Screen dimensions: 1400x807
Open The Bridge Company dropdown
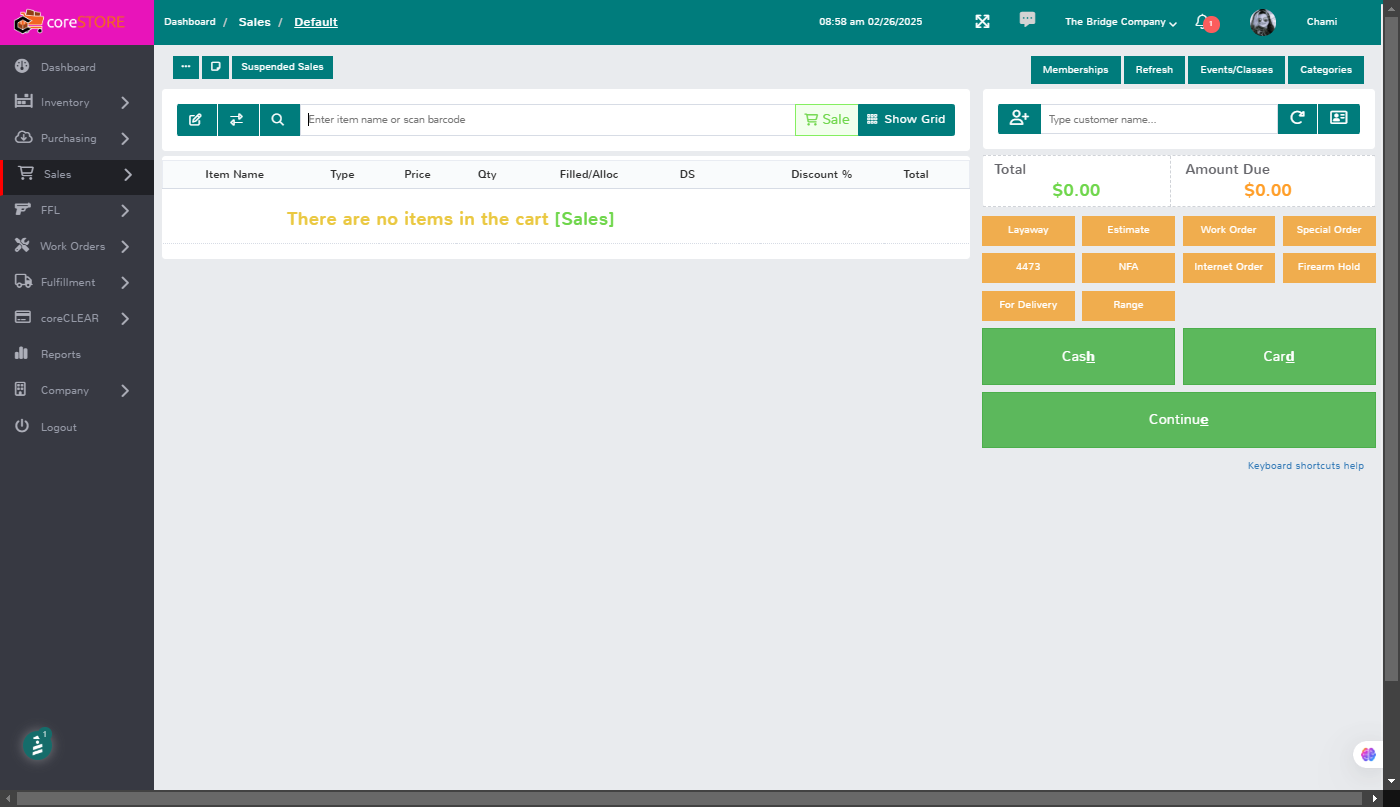coord(1120,22)
